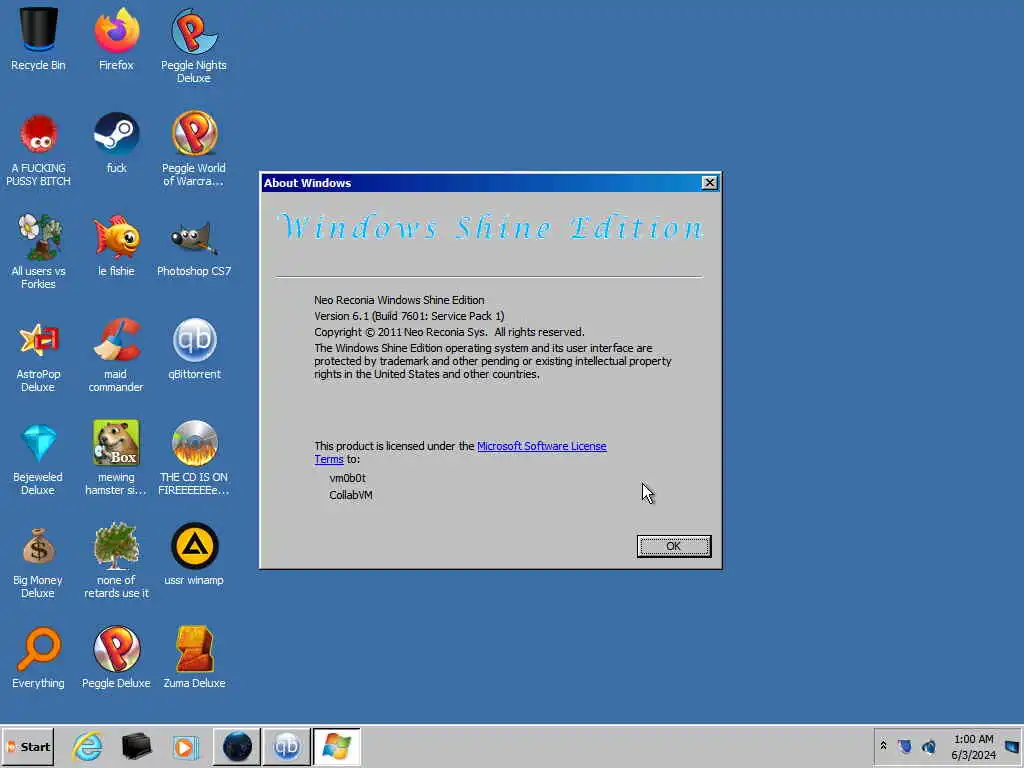1024x768 pixels.
Task: Select the le fishie goldfish icon
Action: 116,245
